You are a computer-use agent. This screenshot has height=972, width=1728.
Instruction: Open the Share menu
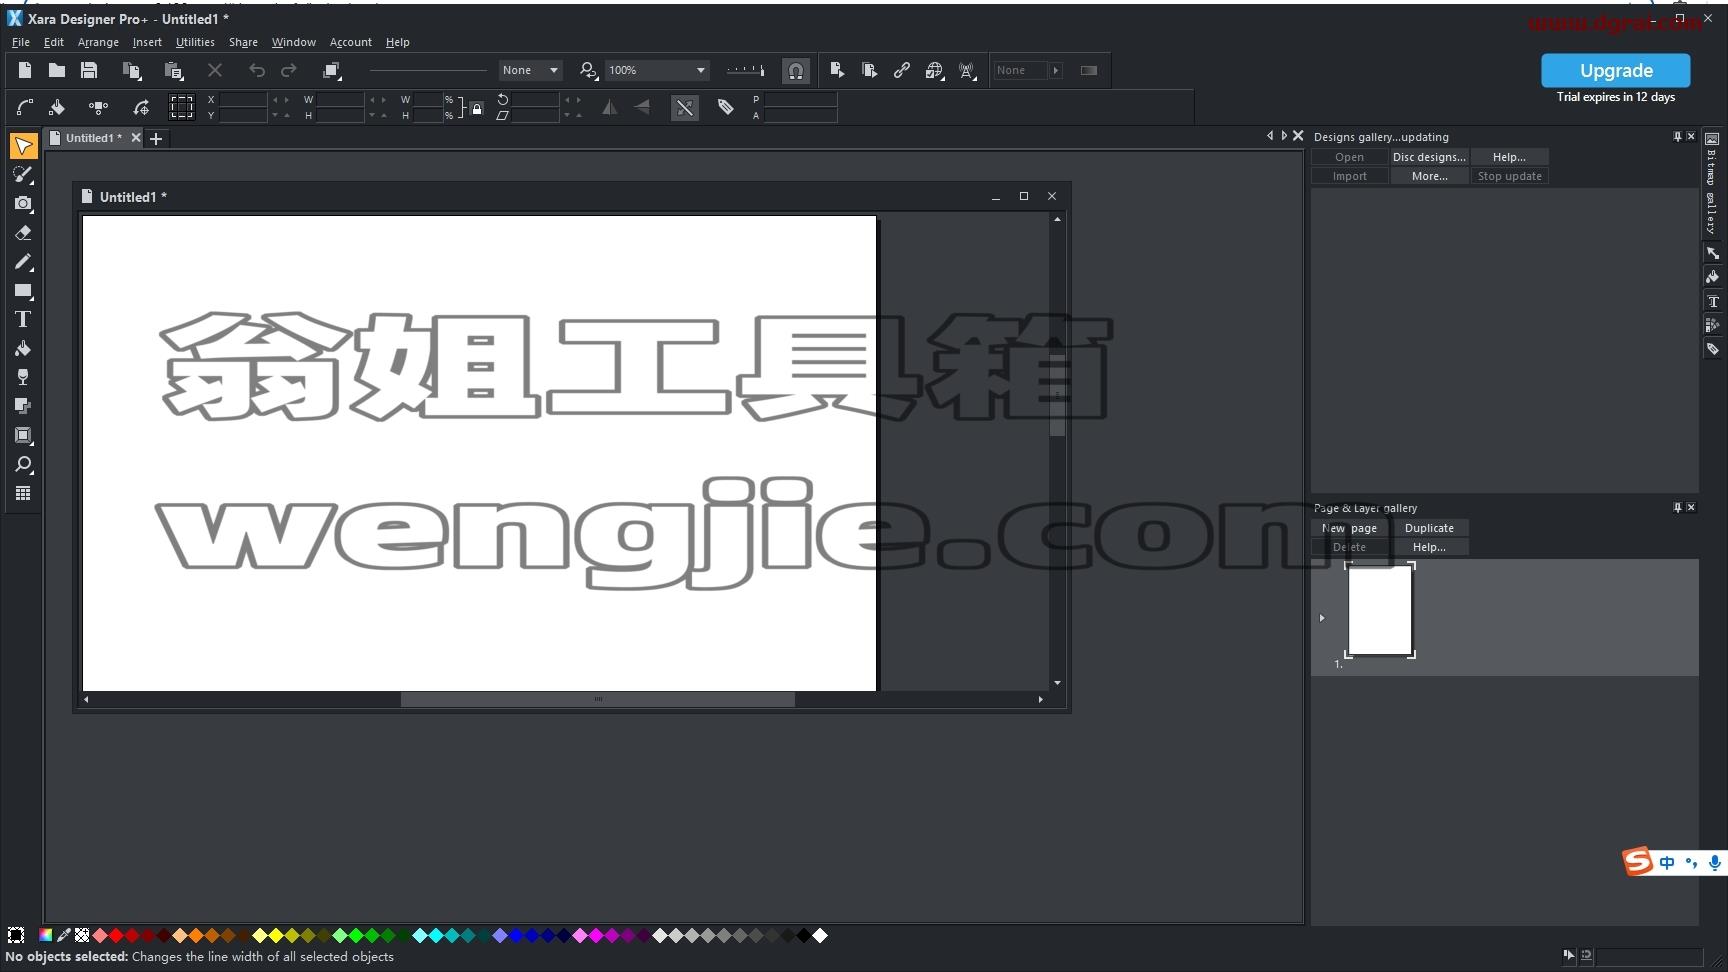pos(243,42)
